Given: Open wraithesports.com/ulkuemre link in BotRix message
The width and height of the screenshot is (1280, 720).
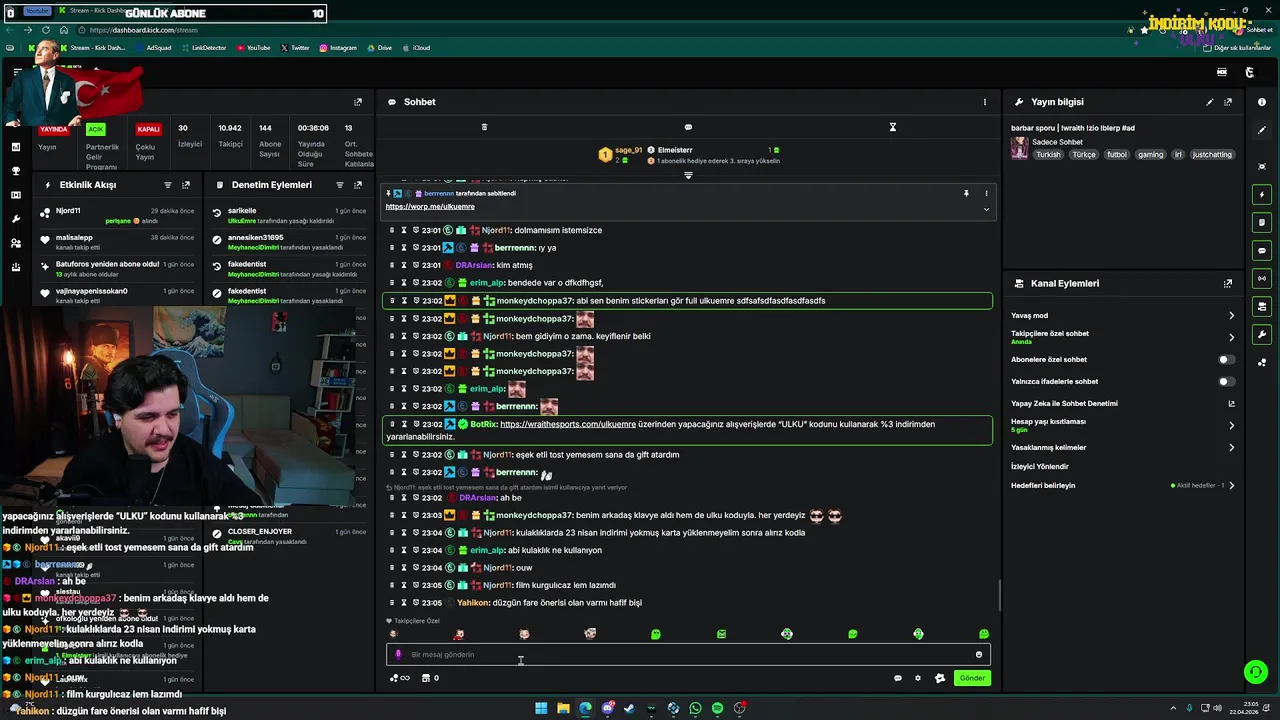Looking at the screenshot, I should 568,424.
